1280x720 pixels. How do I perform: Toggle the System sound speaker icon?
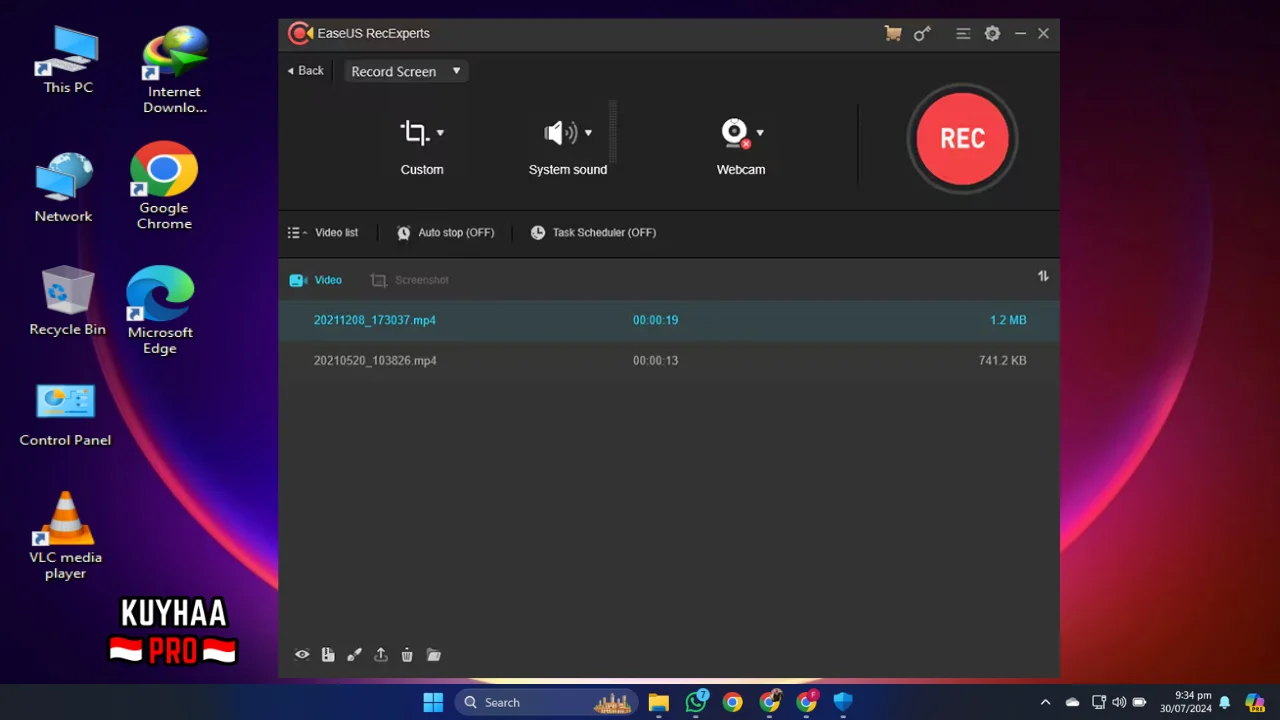coord(560,133)
